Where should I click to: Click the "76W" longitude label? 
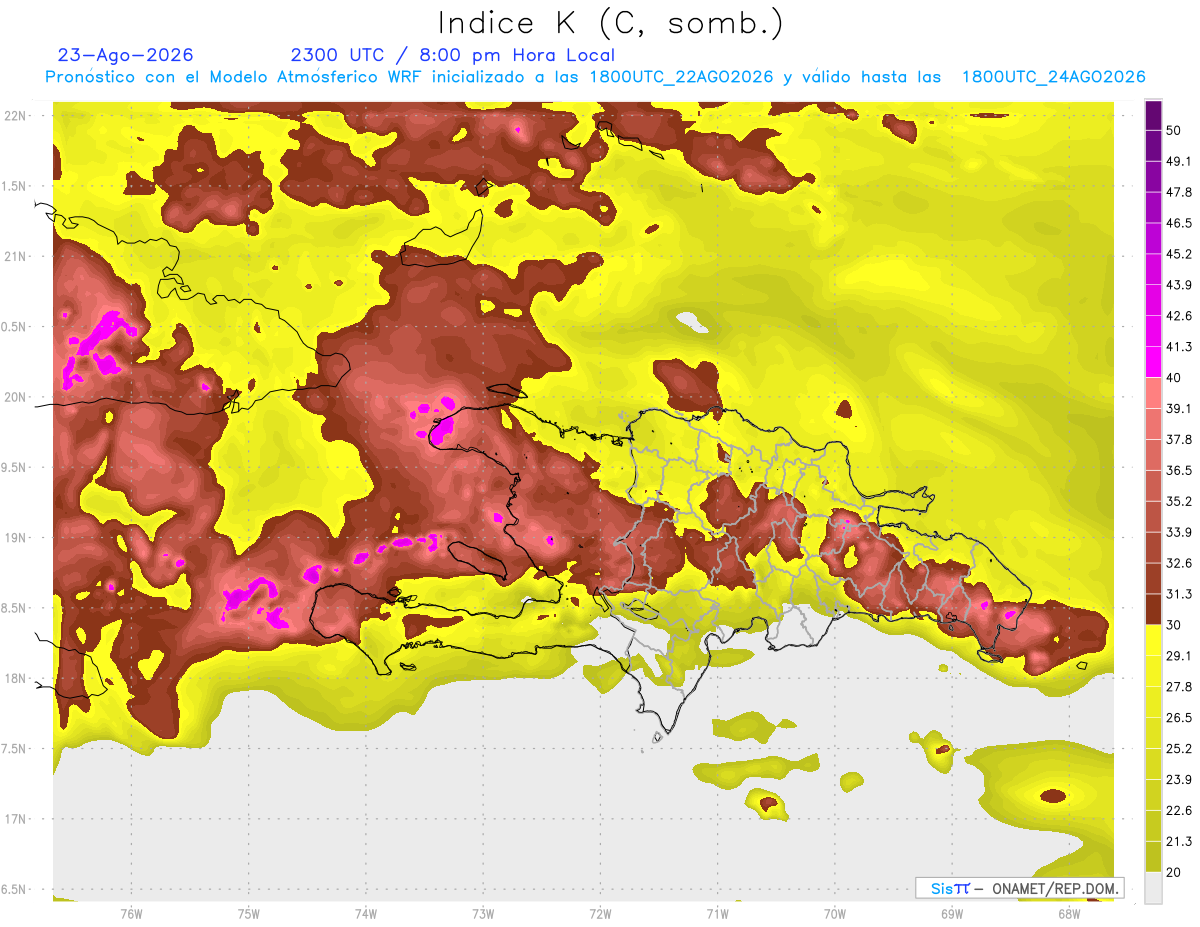tap(131, 914)
